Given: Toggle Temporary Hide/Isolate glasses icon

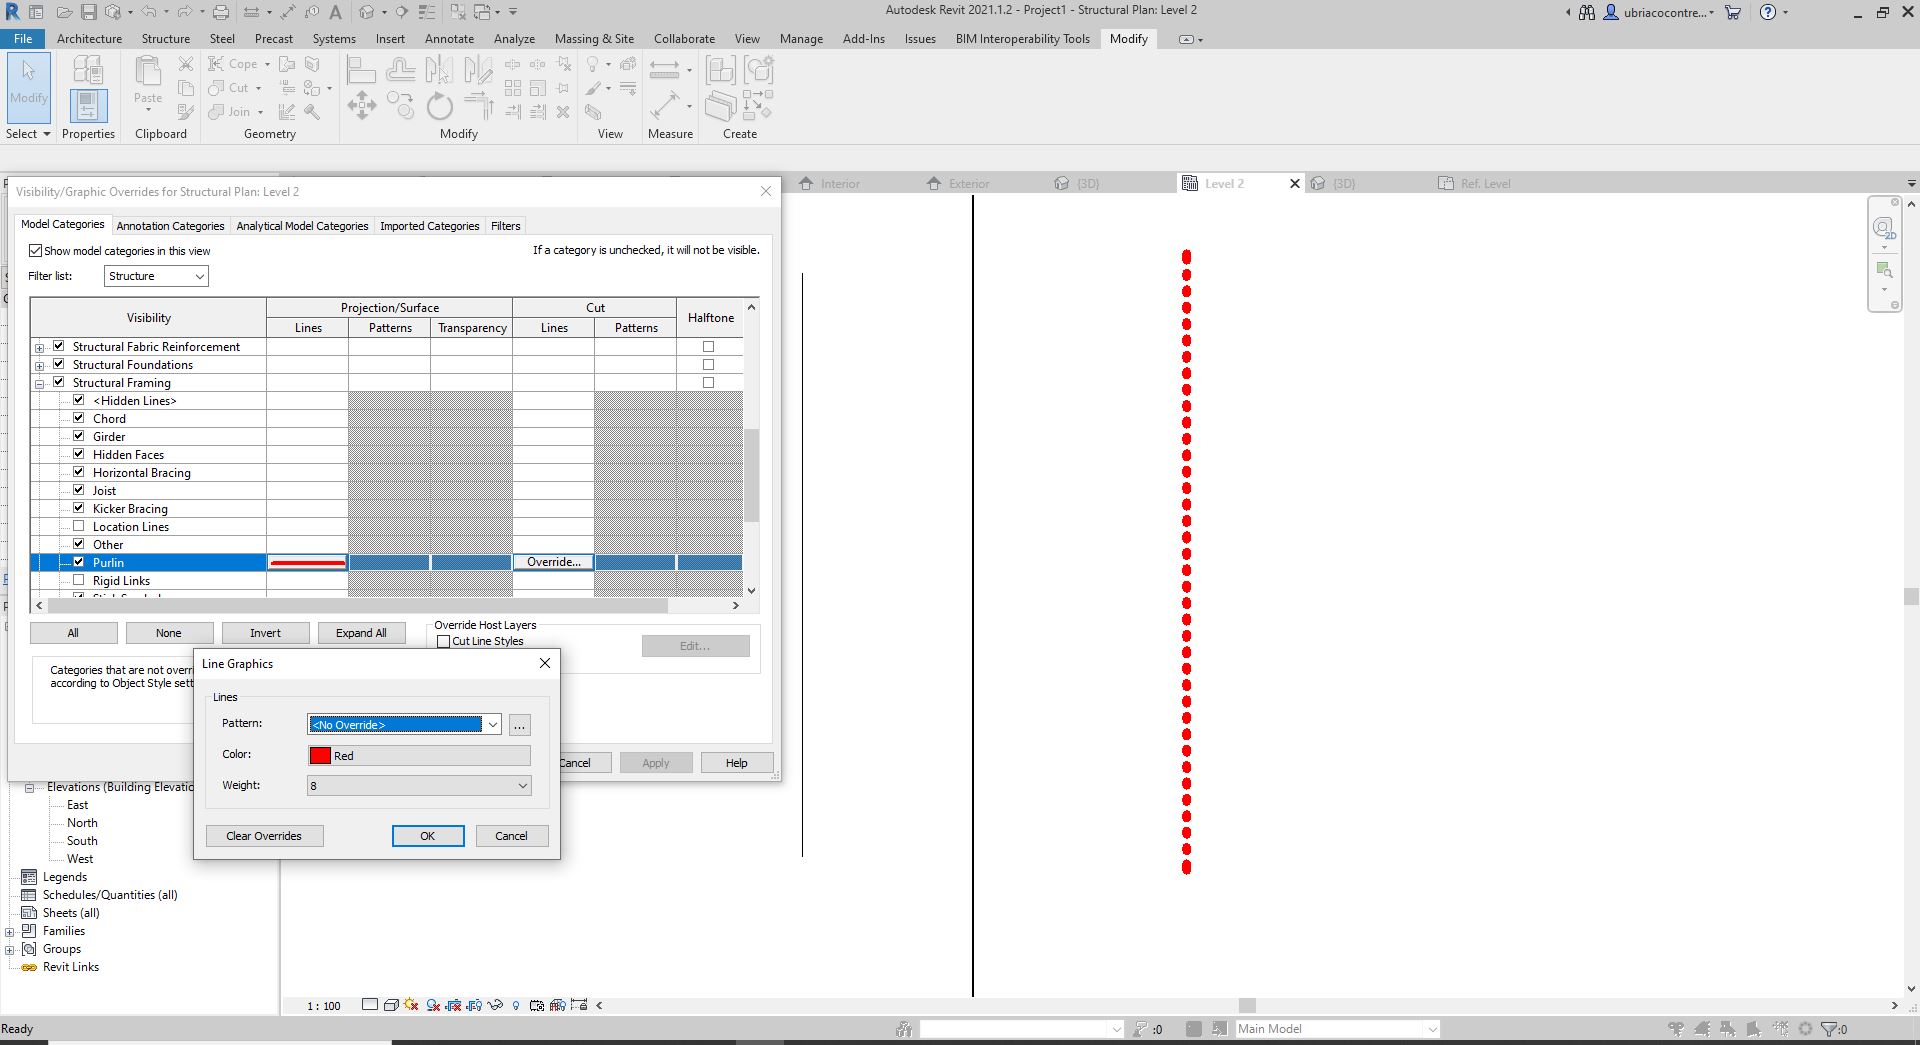Looking at the screenshot, I should coord(495,1006).
